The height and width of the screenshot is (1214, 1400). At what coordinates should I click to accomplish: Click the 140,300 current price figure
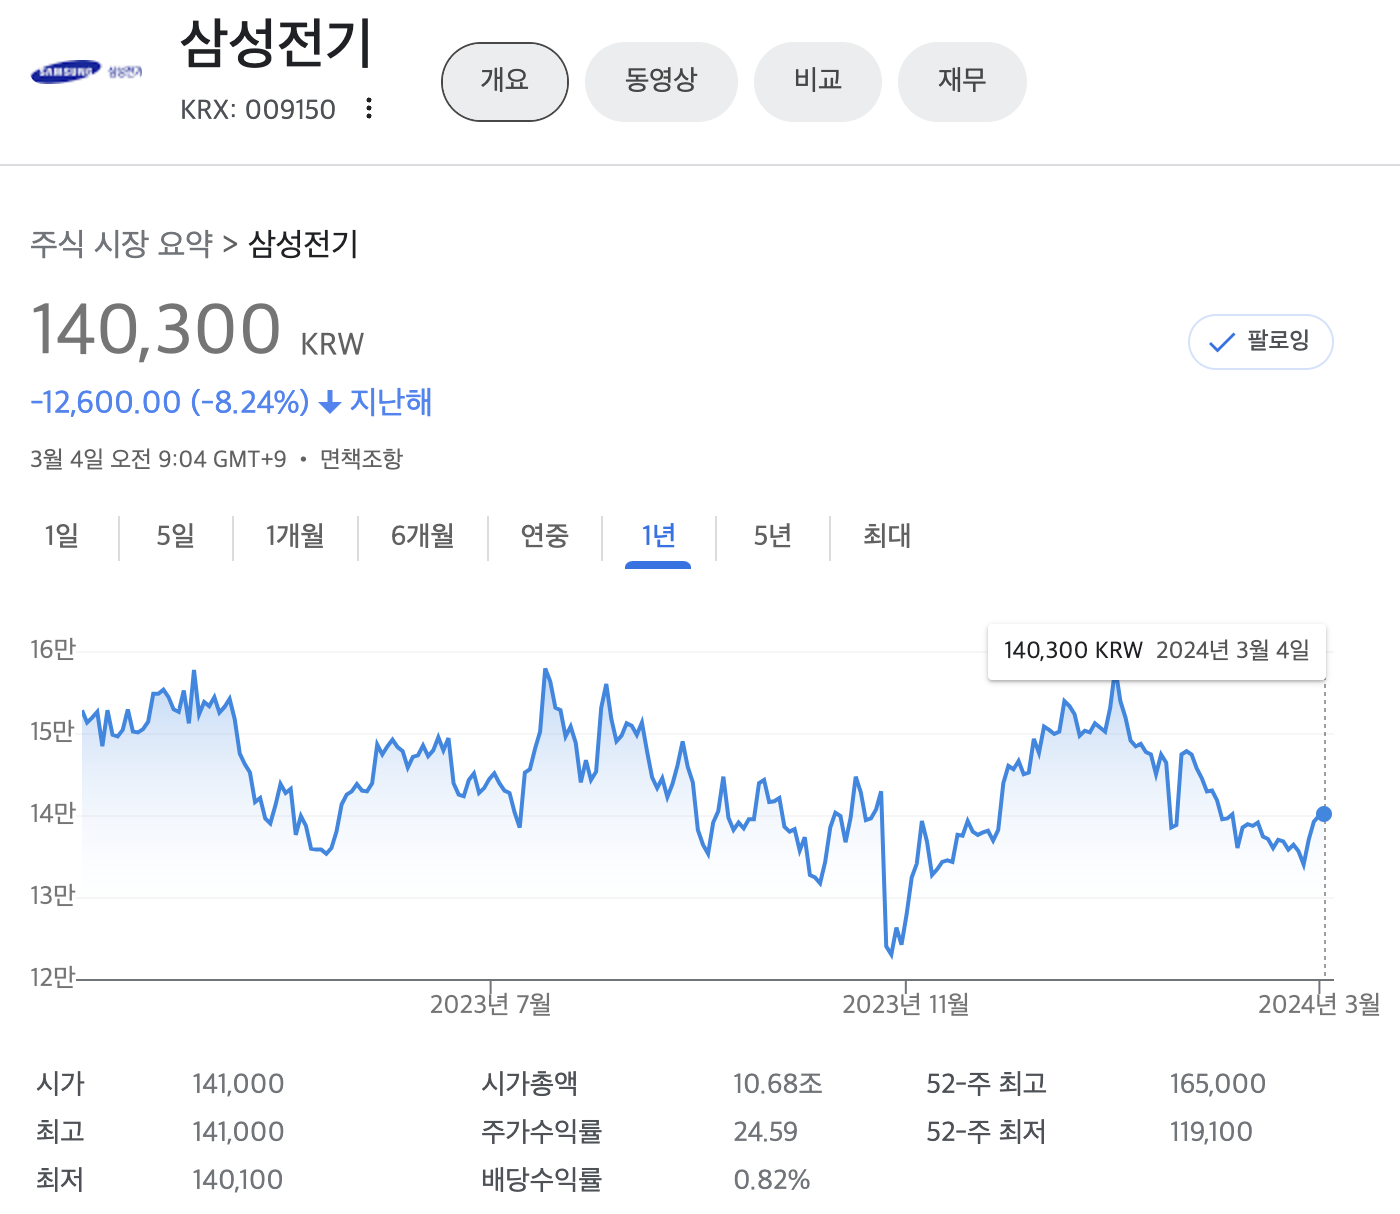tap(157, 329)
